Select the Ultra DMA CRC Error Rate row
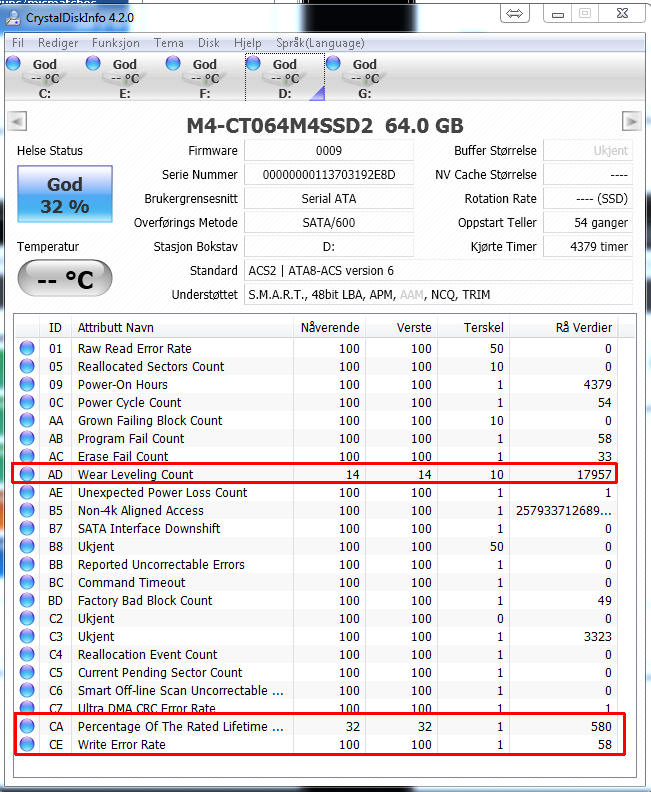The width and height of the screenshot is (651, 792). (x=316, y=708)
